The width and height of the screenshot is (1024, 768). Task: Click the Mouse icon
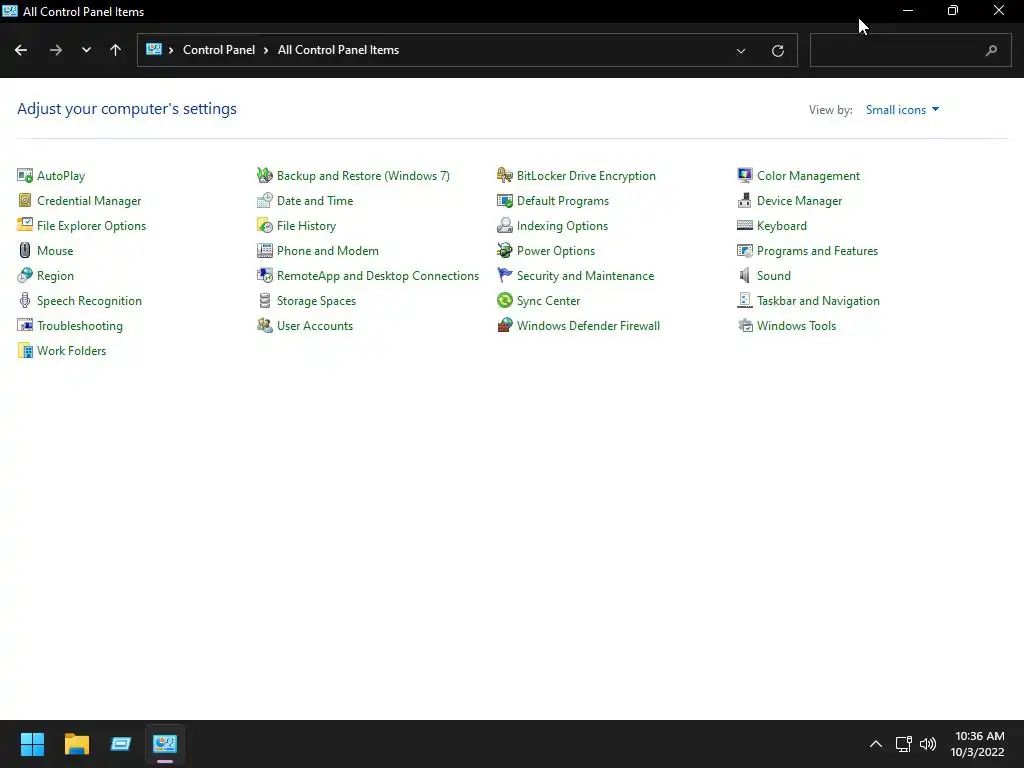pyautogui.click(x=25, y=250)
